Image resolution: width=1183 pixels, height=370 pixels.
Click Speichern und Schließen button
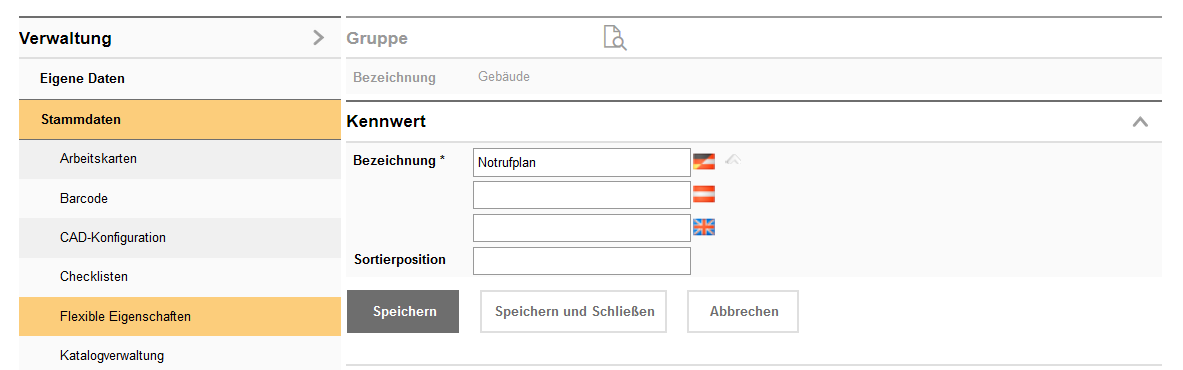573,311
